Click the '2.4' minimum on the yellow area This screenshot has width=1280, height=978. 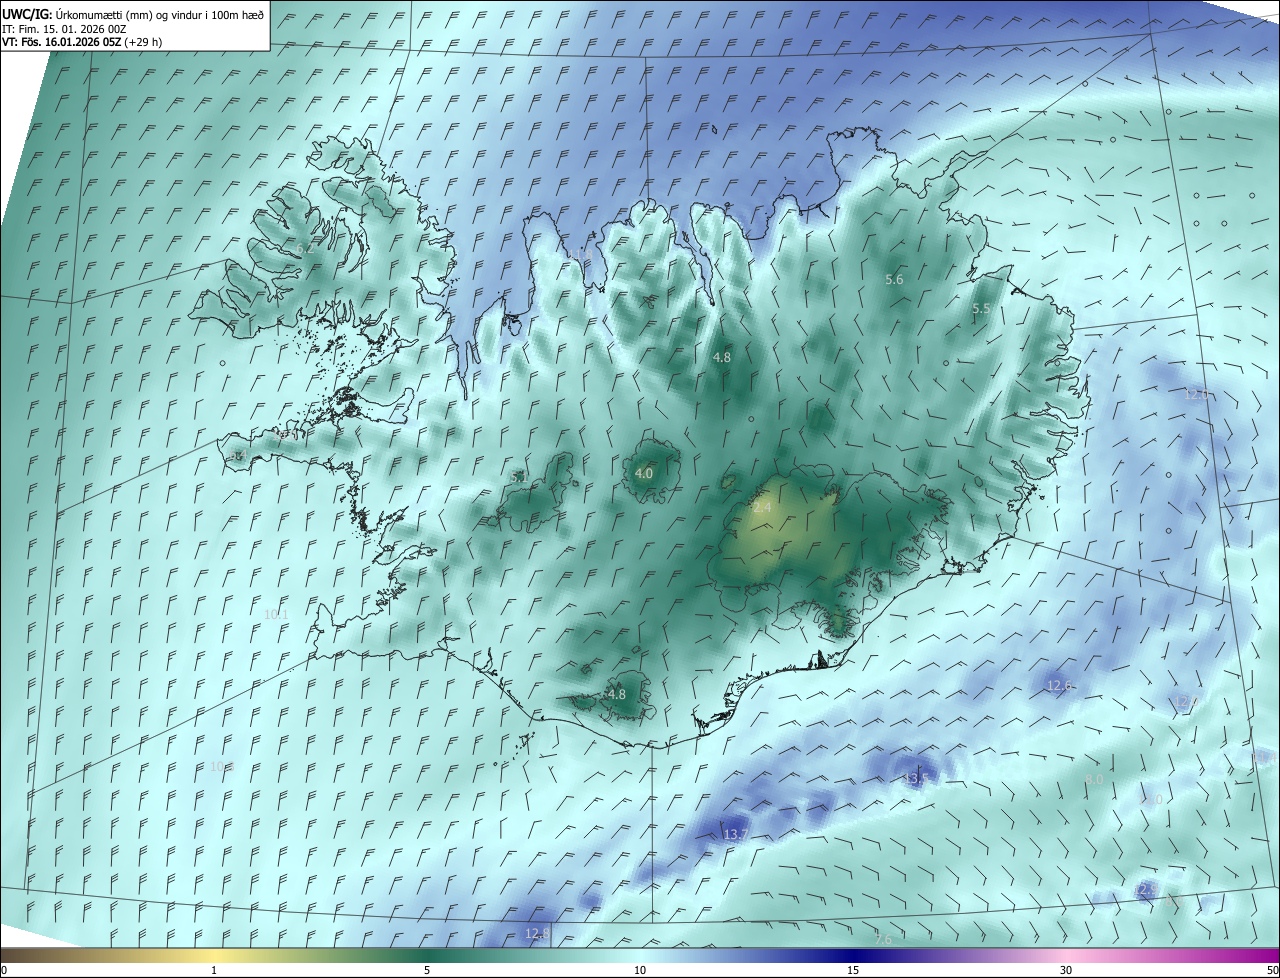762,508
